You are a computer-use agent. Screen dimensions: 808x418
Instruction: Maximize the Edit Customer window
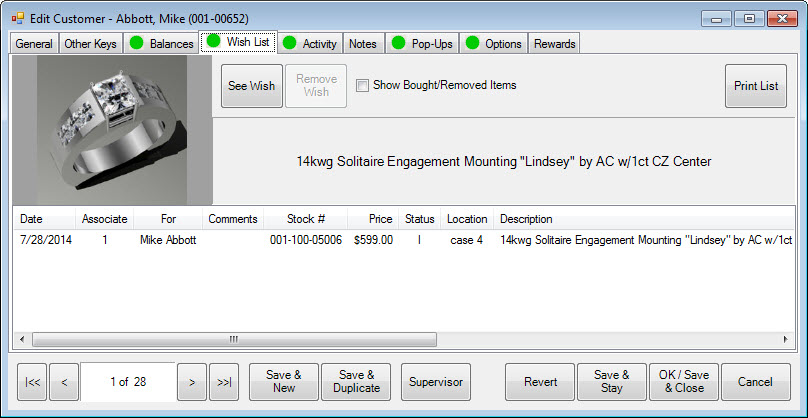click(x=750, y=18)
